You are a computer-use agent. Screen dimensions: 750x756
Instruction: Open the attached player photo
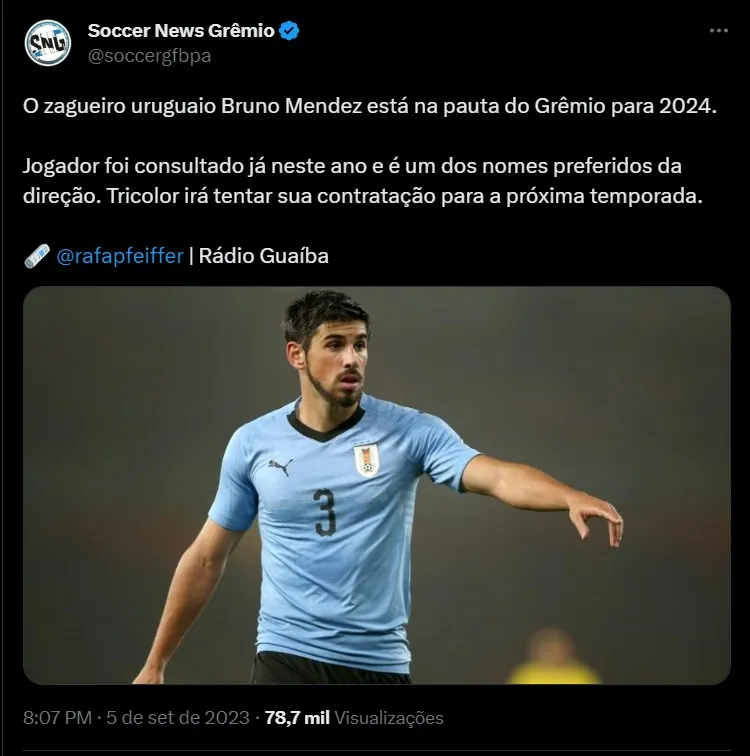[x=377, y=485]
